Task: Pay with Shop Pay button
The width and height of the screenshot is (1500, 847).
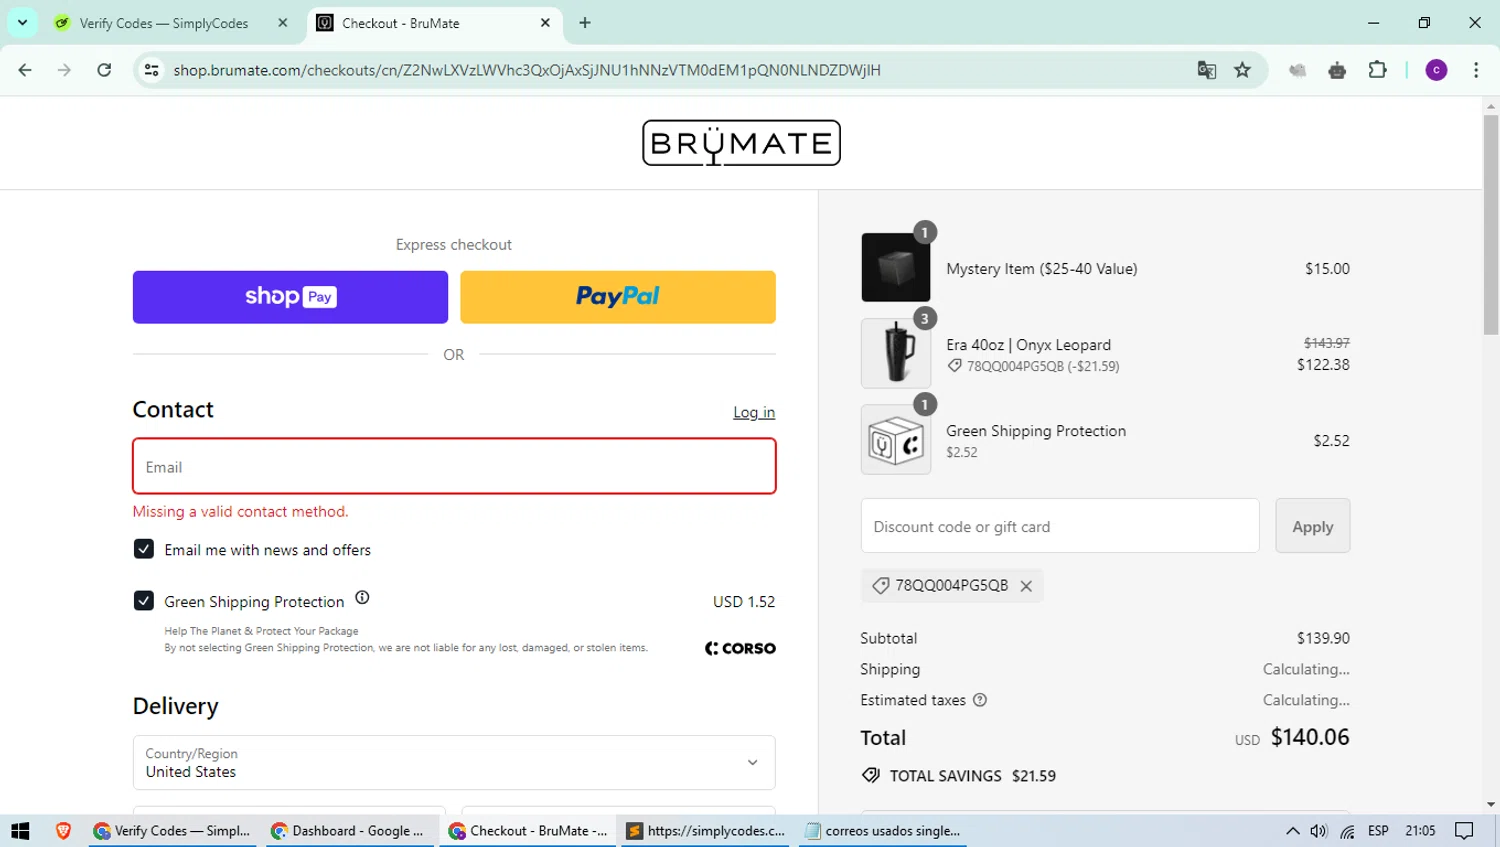Action: (290, 297)
